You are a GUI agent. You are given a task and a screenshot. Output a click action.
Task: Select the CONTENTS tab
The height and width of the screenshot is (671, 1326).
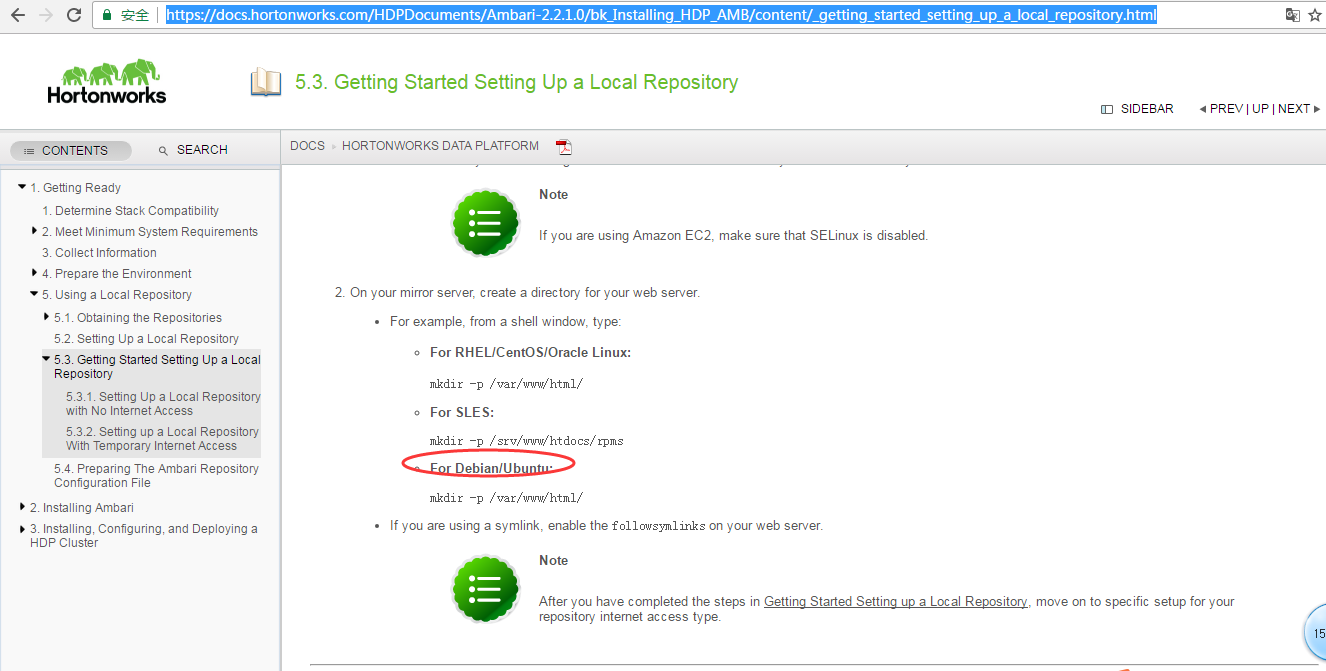pos(71,150)
